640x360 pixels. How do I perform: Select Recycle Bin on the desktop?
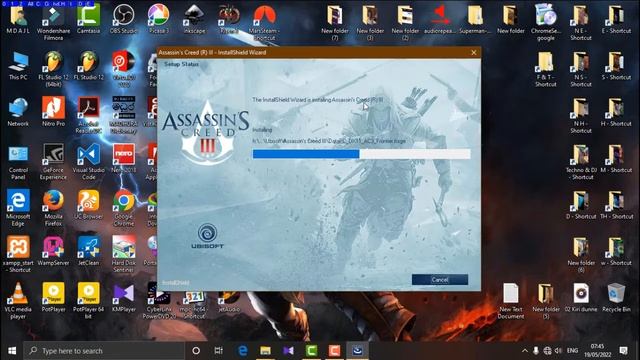[616, 298]
